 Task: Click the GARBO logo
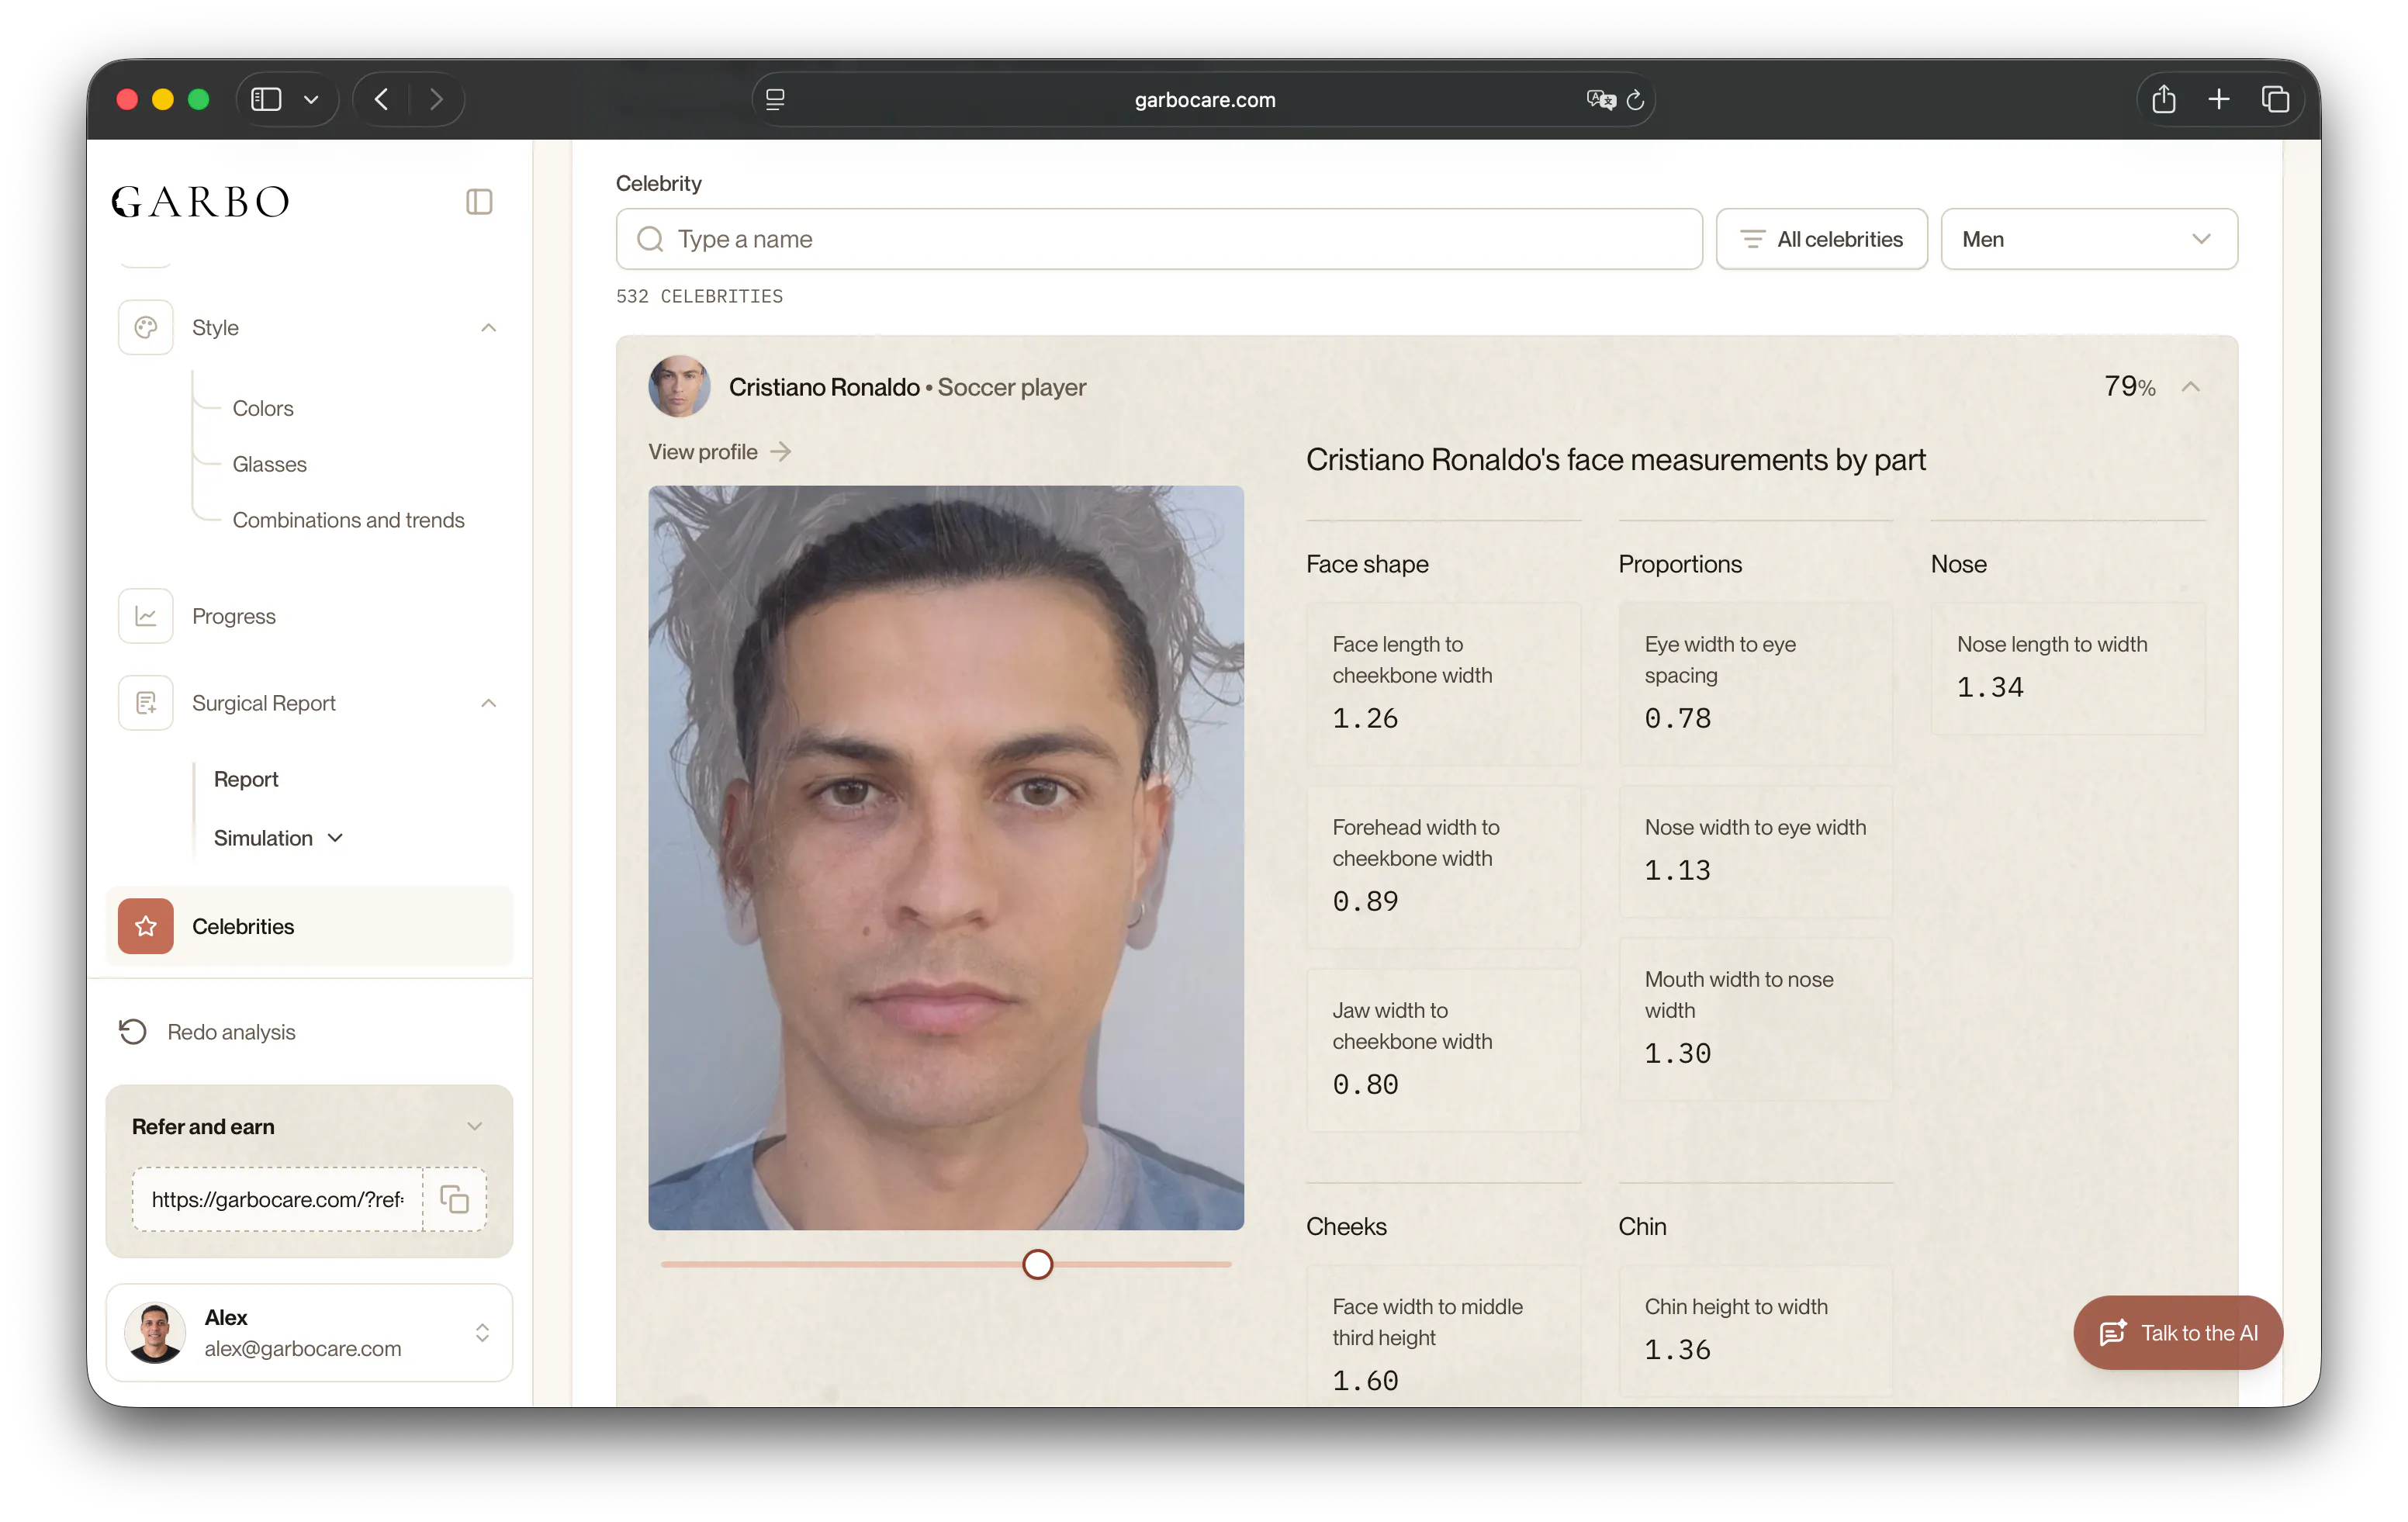(x=200, y=201)
